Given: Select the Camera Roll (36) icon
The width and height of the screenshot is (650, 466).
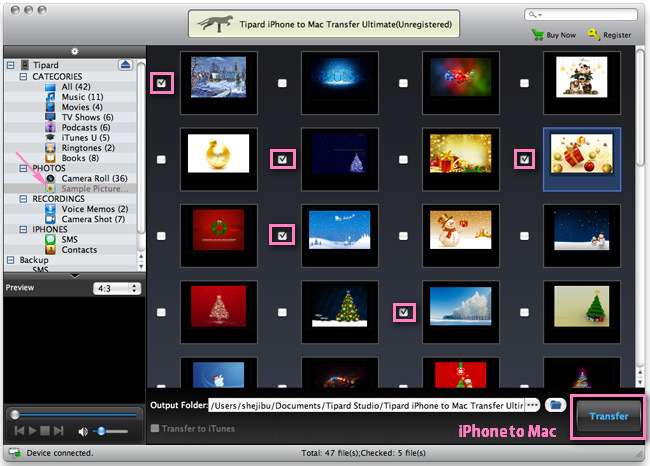Looking at the screenshot, I should click(50, 178).
